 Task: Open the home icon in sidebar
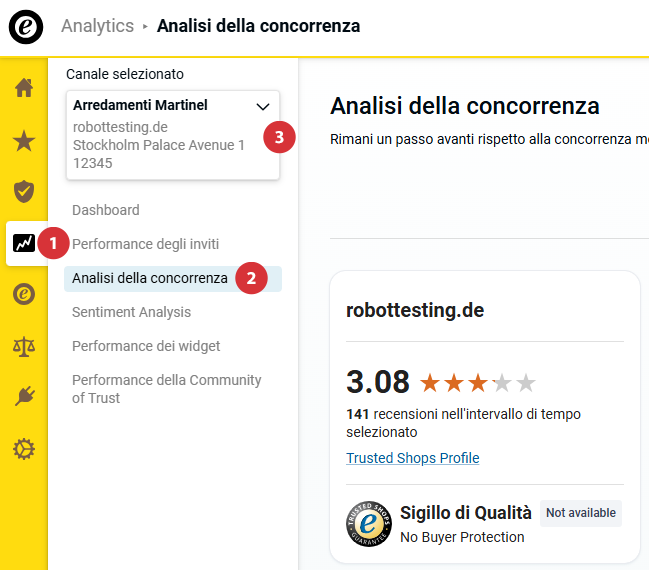point(24,88)
